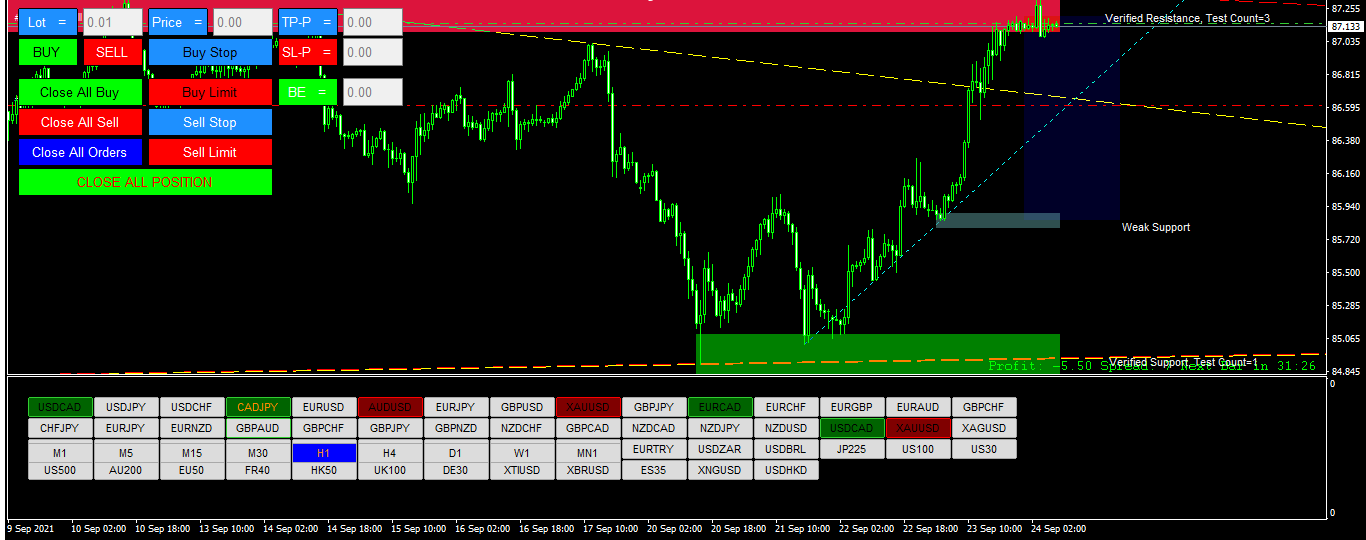This screenshot has width=1366, height=540.
Task: Click the BE value input box
Action: click(372, 92)
